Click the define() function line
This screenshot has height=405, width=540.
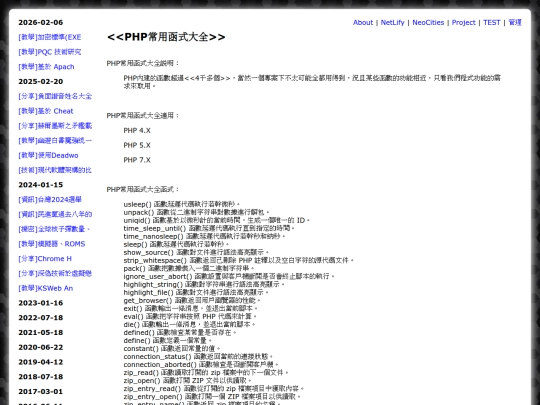[168, 341]
